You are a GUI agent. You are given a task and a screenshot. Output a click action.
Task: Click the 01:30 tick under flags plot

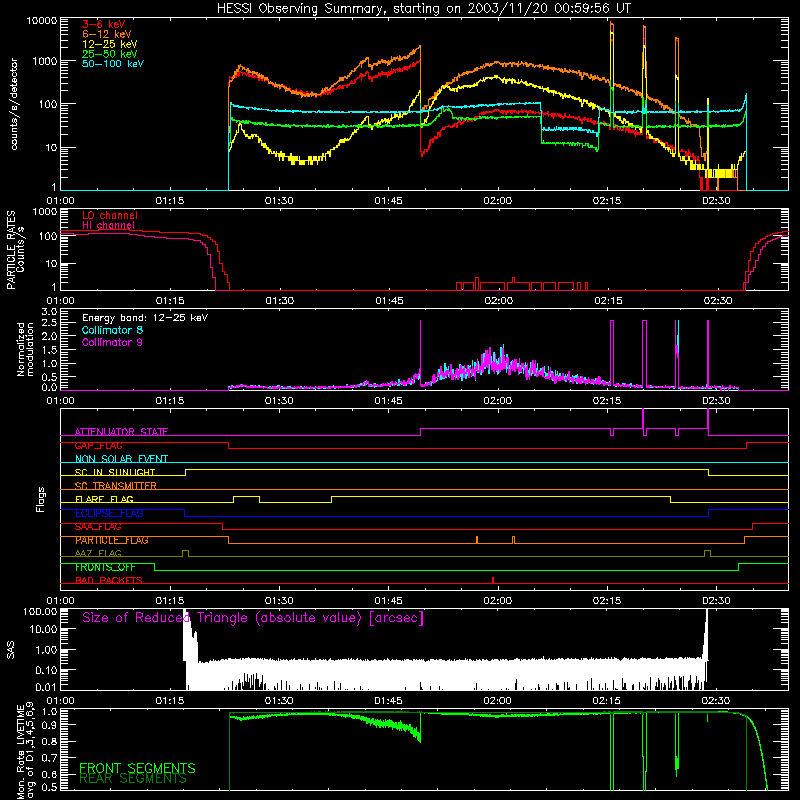click(279, 601)
